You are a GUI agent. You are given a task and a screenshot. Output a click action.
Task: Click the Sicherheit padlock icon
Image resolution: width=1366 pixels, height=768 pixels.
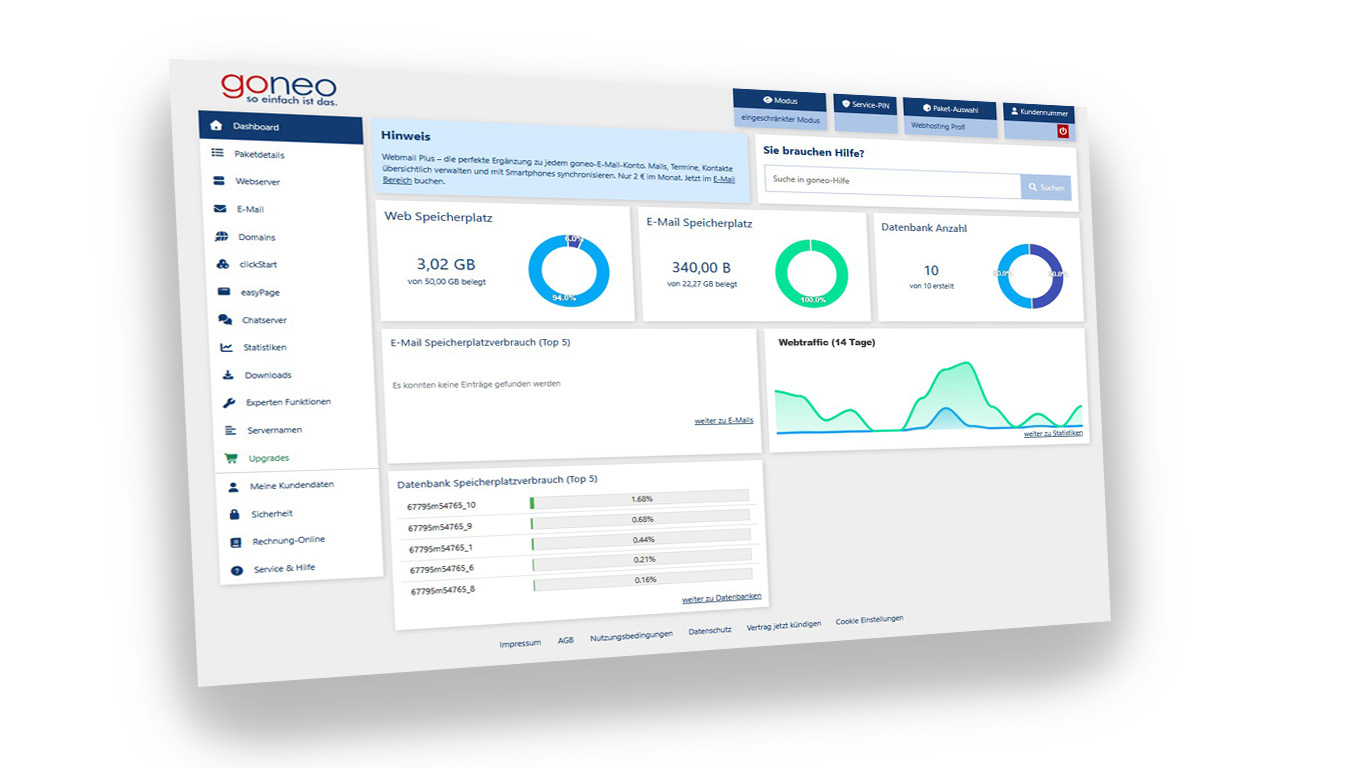point(234,514)
